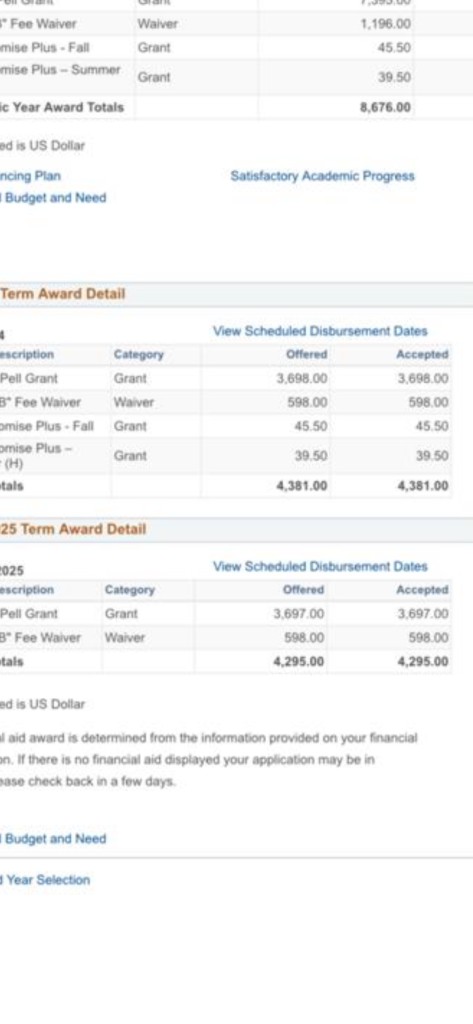Select Accepted column header in 2025 term table

coord(422,590)
